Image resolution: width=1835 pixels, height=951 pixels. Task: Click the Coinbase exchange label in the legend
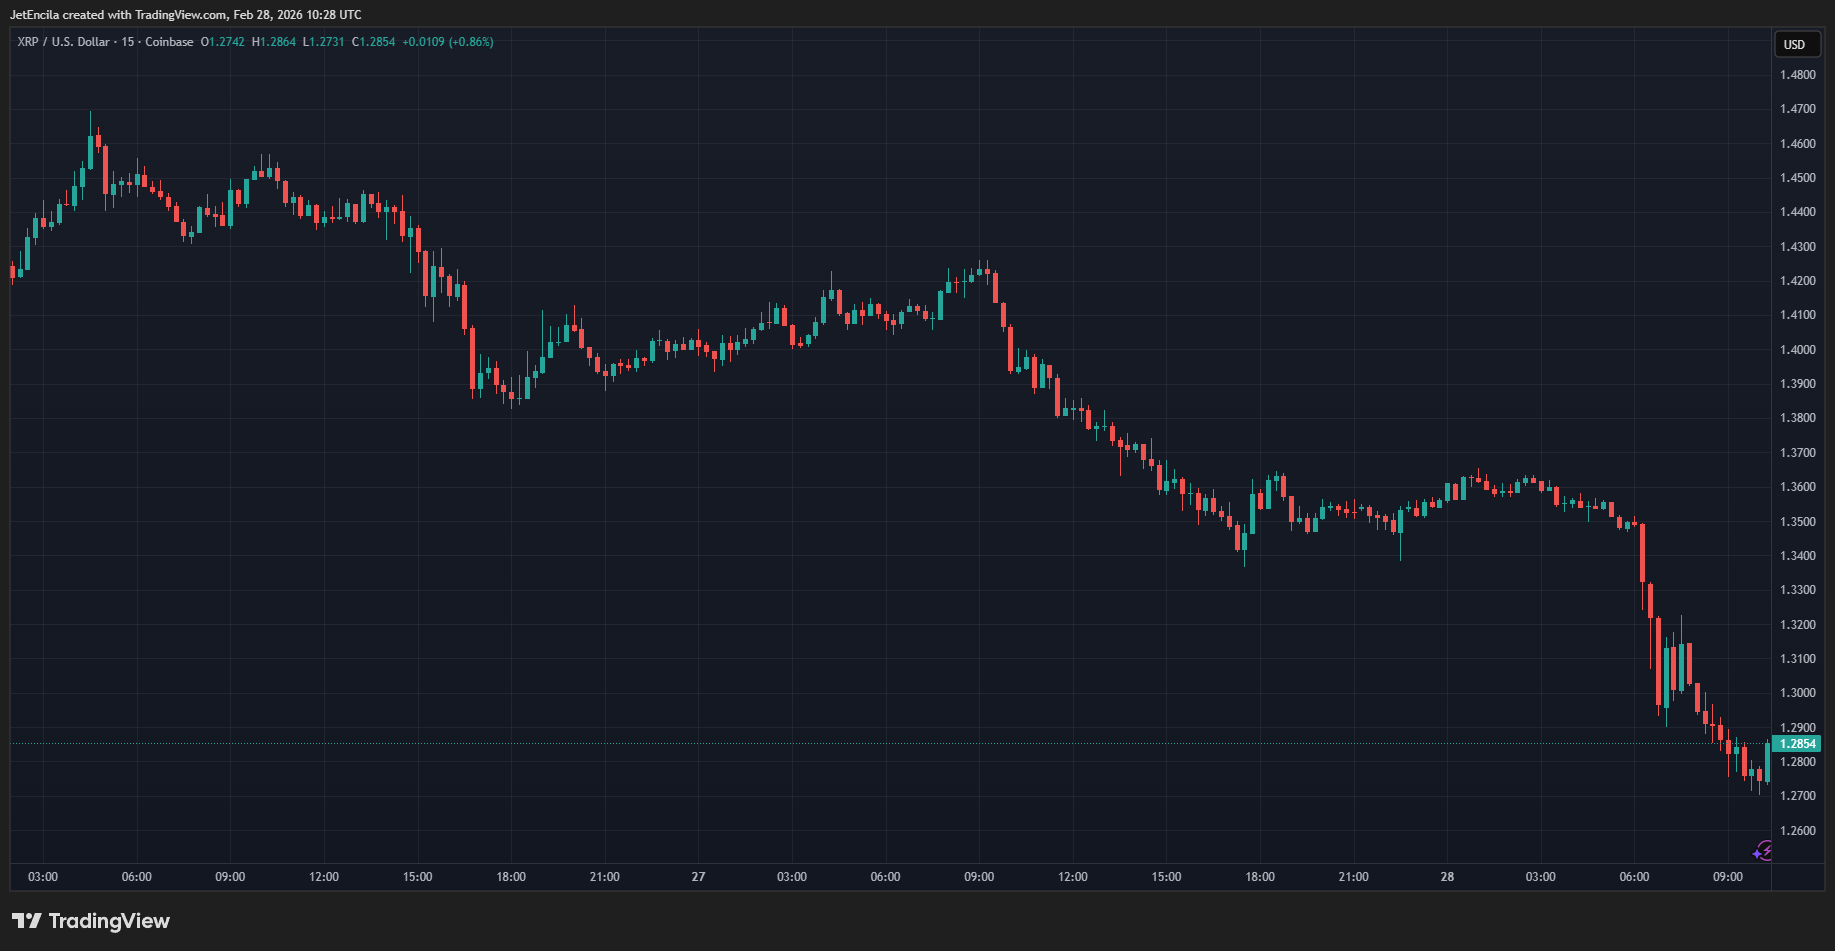[x=169, y=42]
